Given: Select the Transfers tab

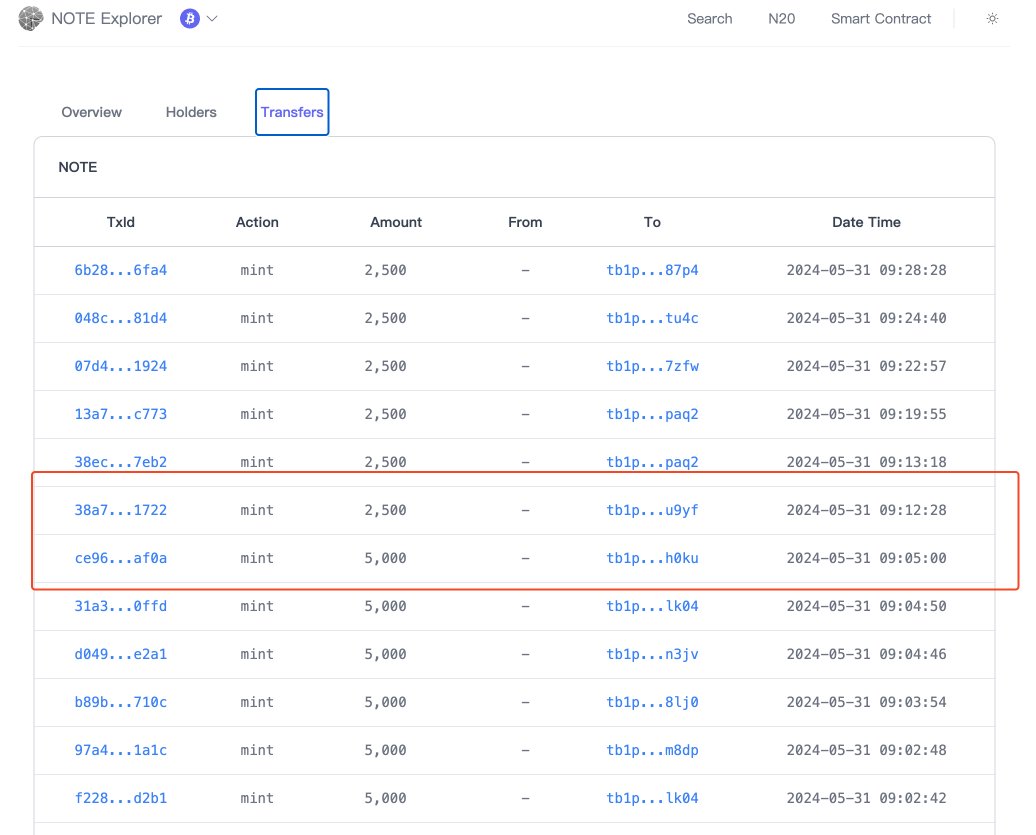Looking at the screenshot, I should 292,112.
